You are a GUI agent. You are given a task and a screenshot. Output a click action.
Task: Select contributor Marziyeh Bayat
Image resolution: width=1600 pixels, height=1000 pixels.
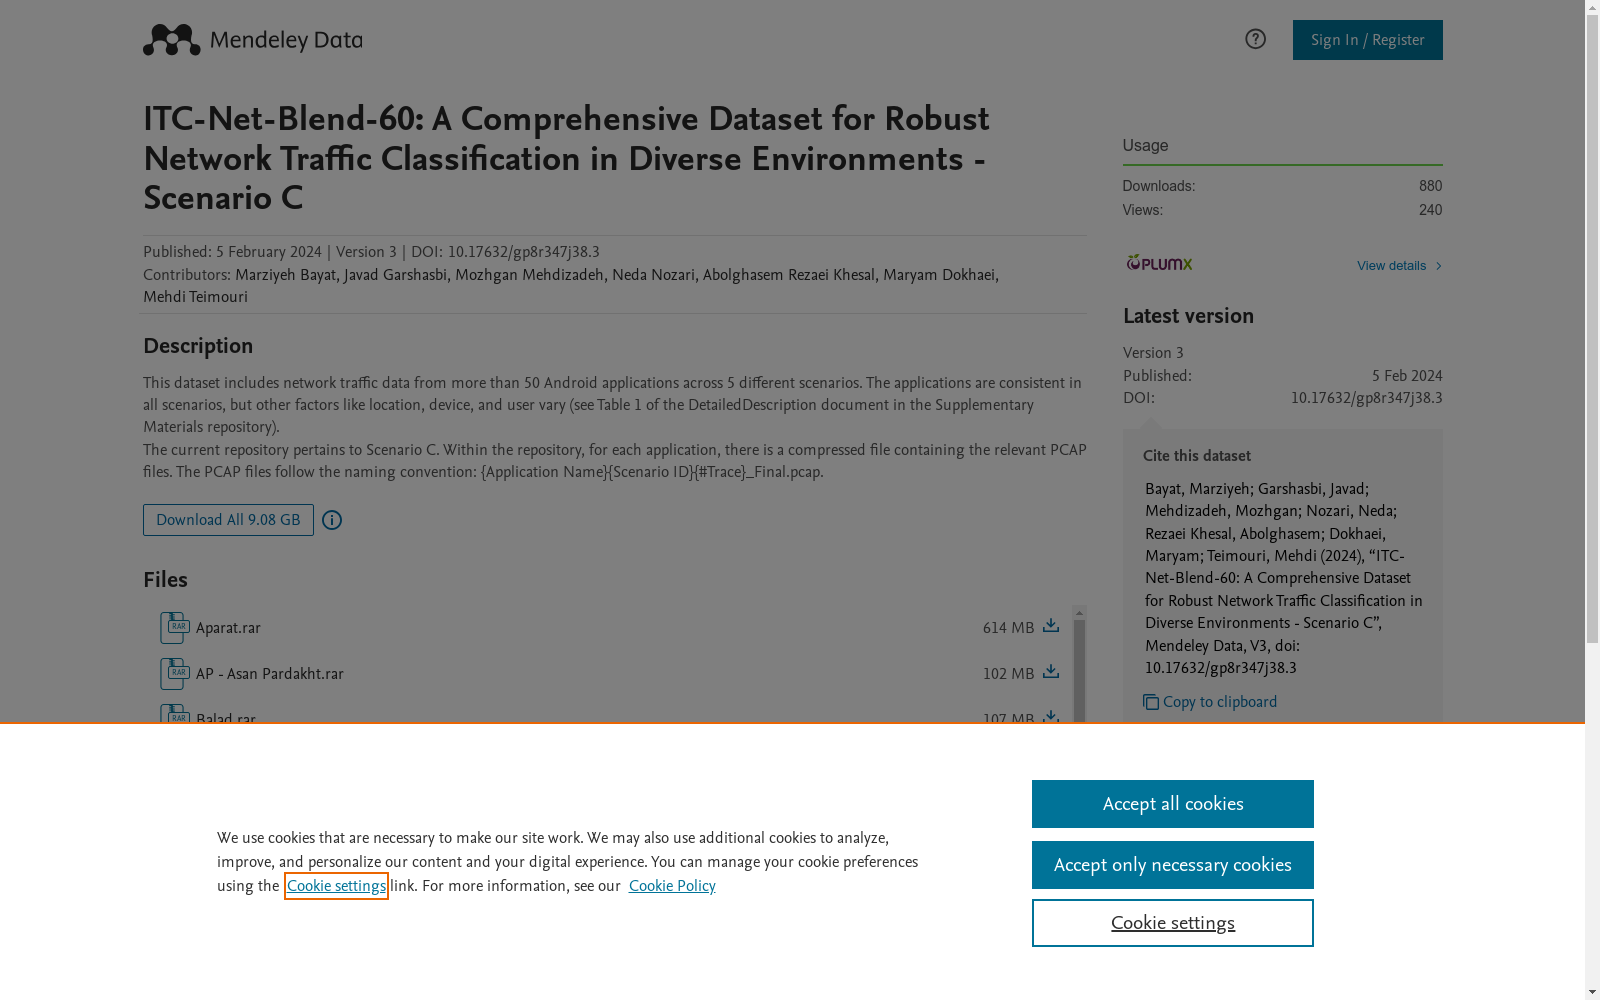click(x=285, y=275)
